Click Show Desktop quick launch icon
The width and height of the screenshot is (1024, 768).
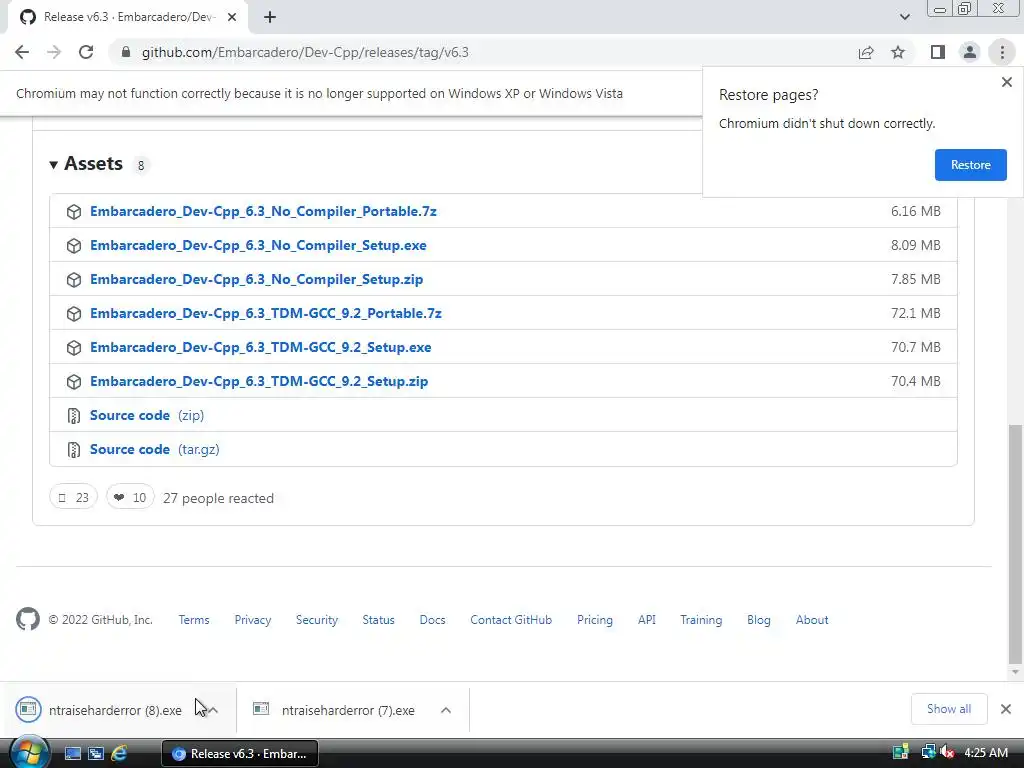click(x=72, y=754)
